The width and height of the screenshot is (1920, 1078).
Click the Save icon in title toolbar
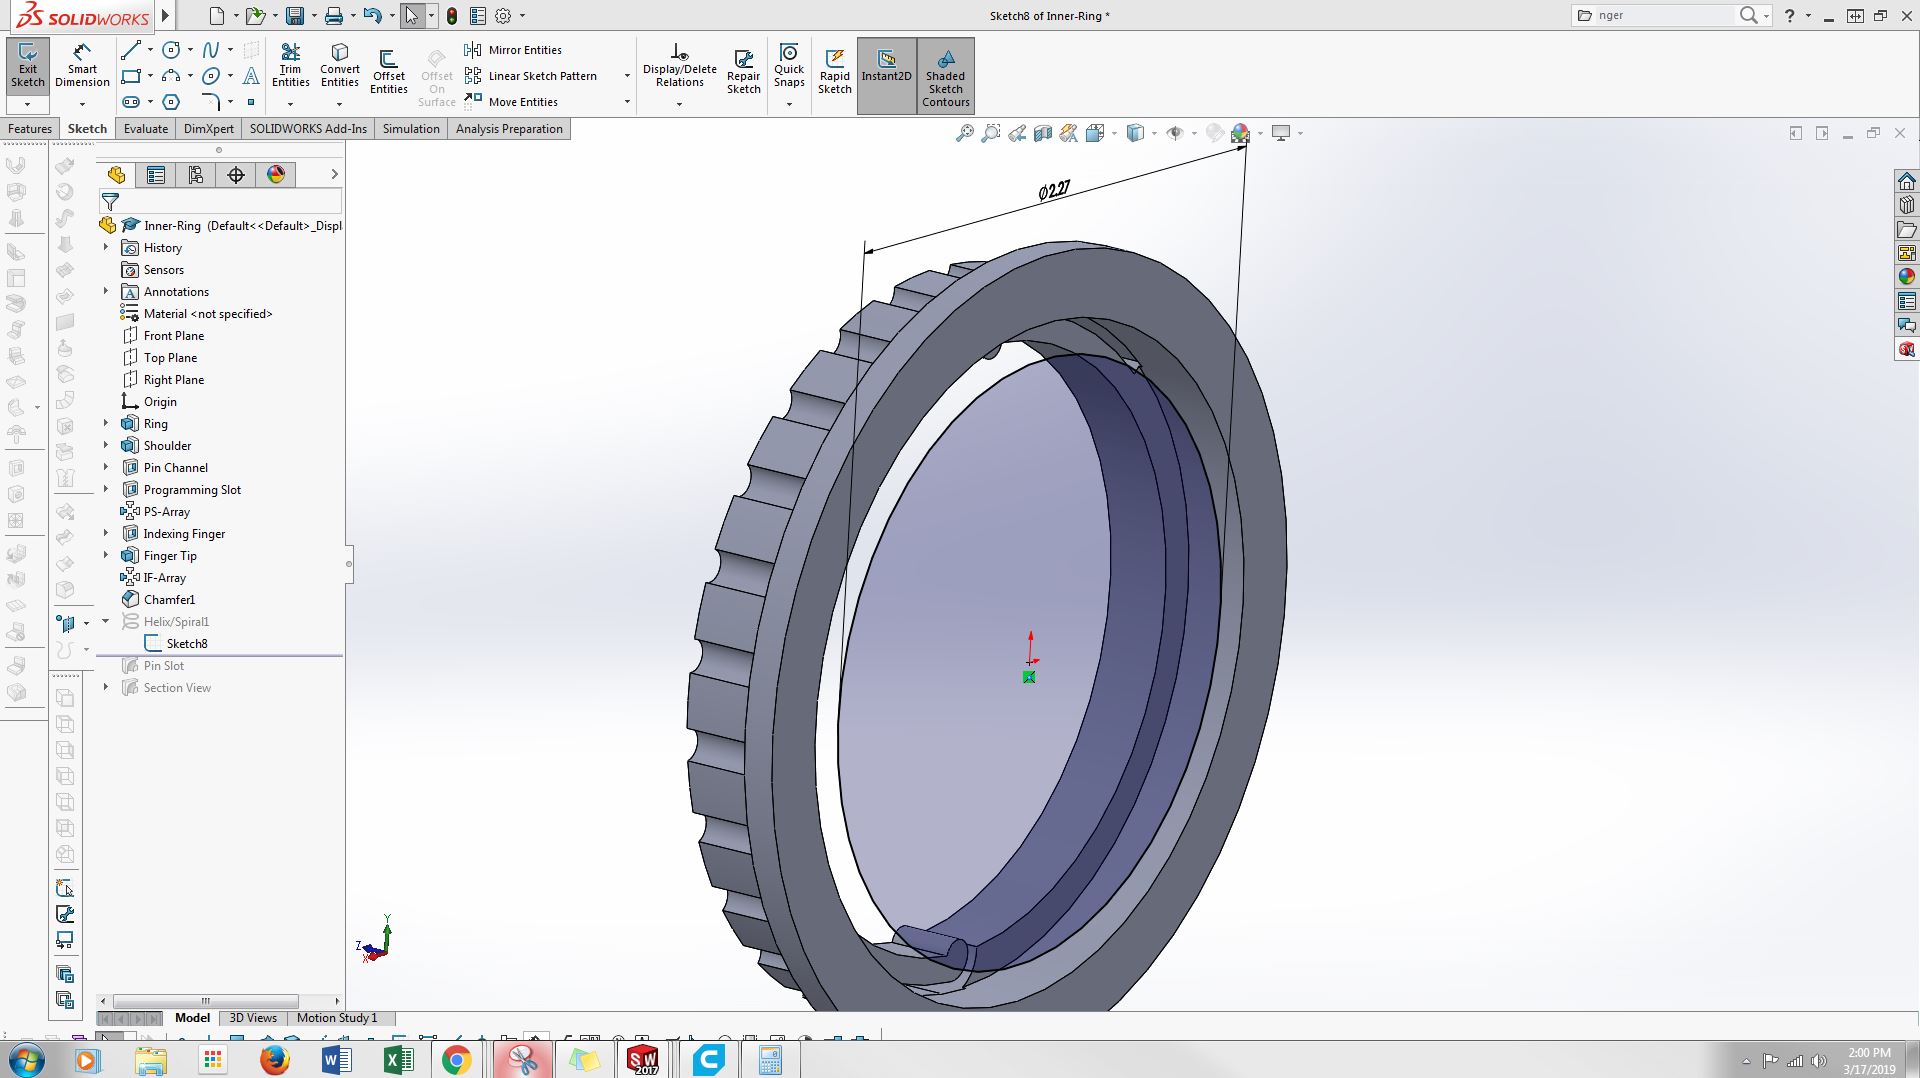click(294, 16)
